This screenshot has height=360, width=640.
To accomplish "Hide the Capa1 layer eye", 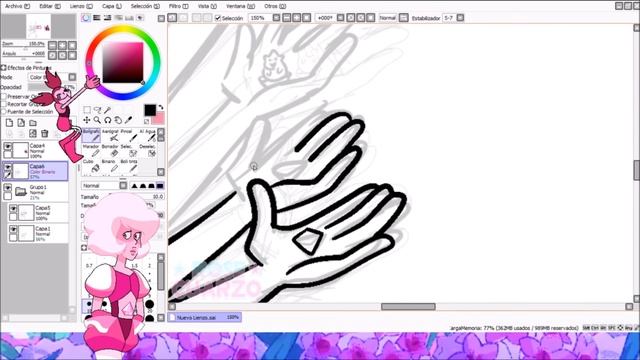I will [x=13, y=229].
